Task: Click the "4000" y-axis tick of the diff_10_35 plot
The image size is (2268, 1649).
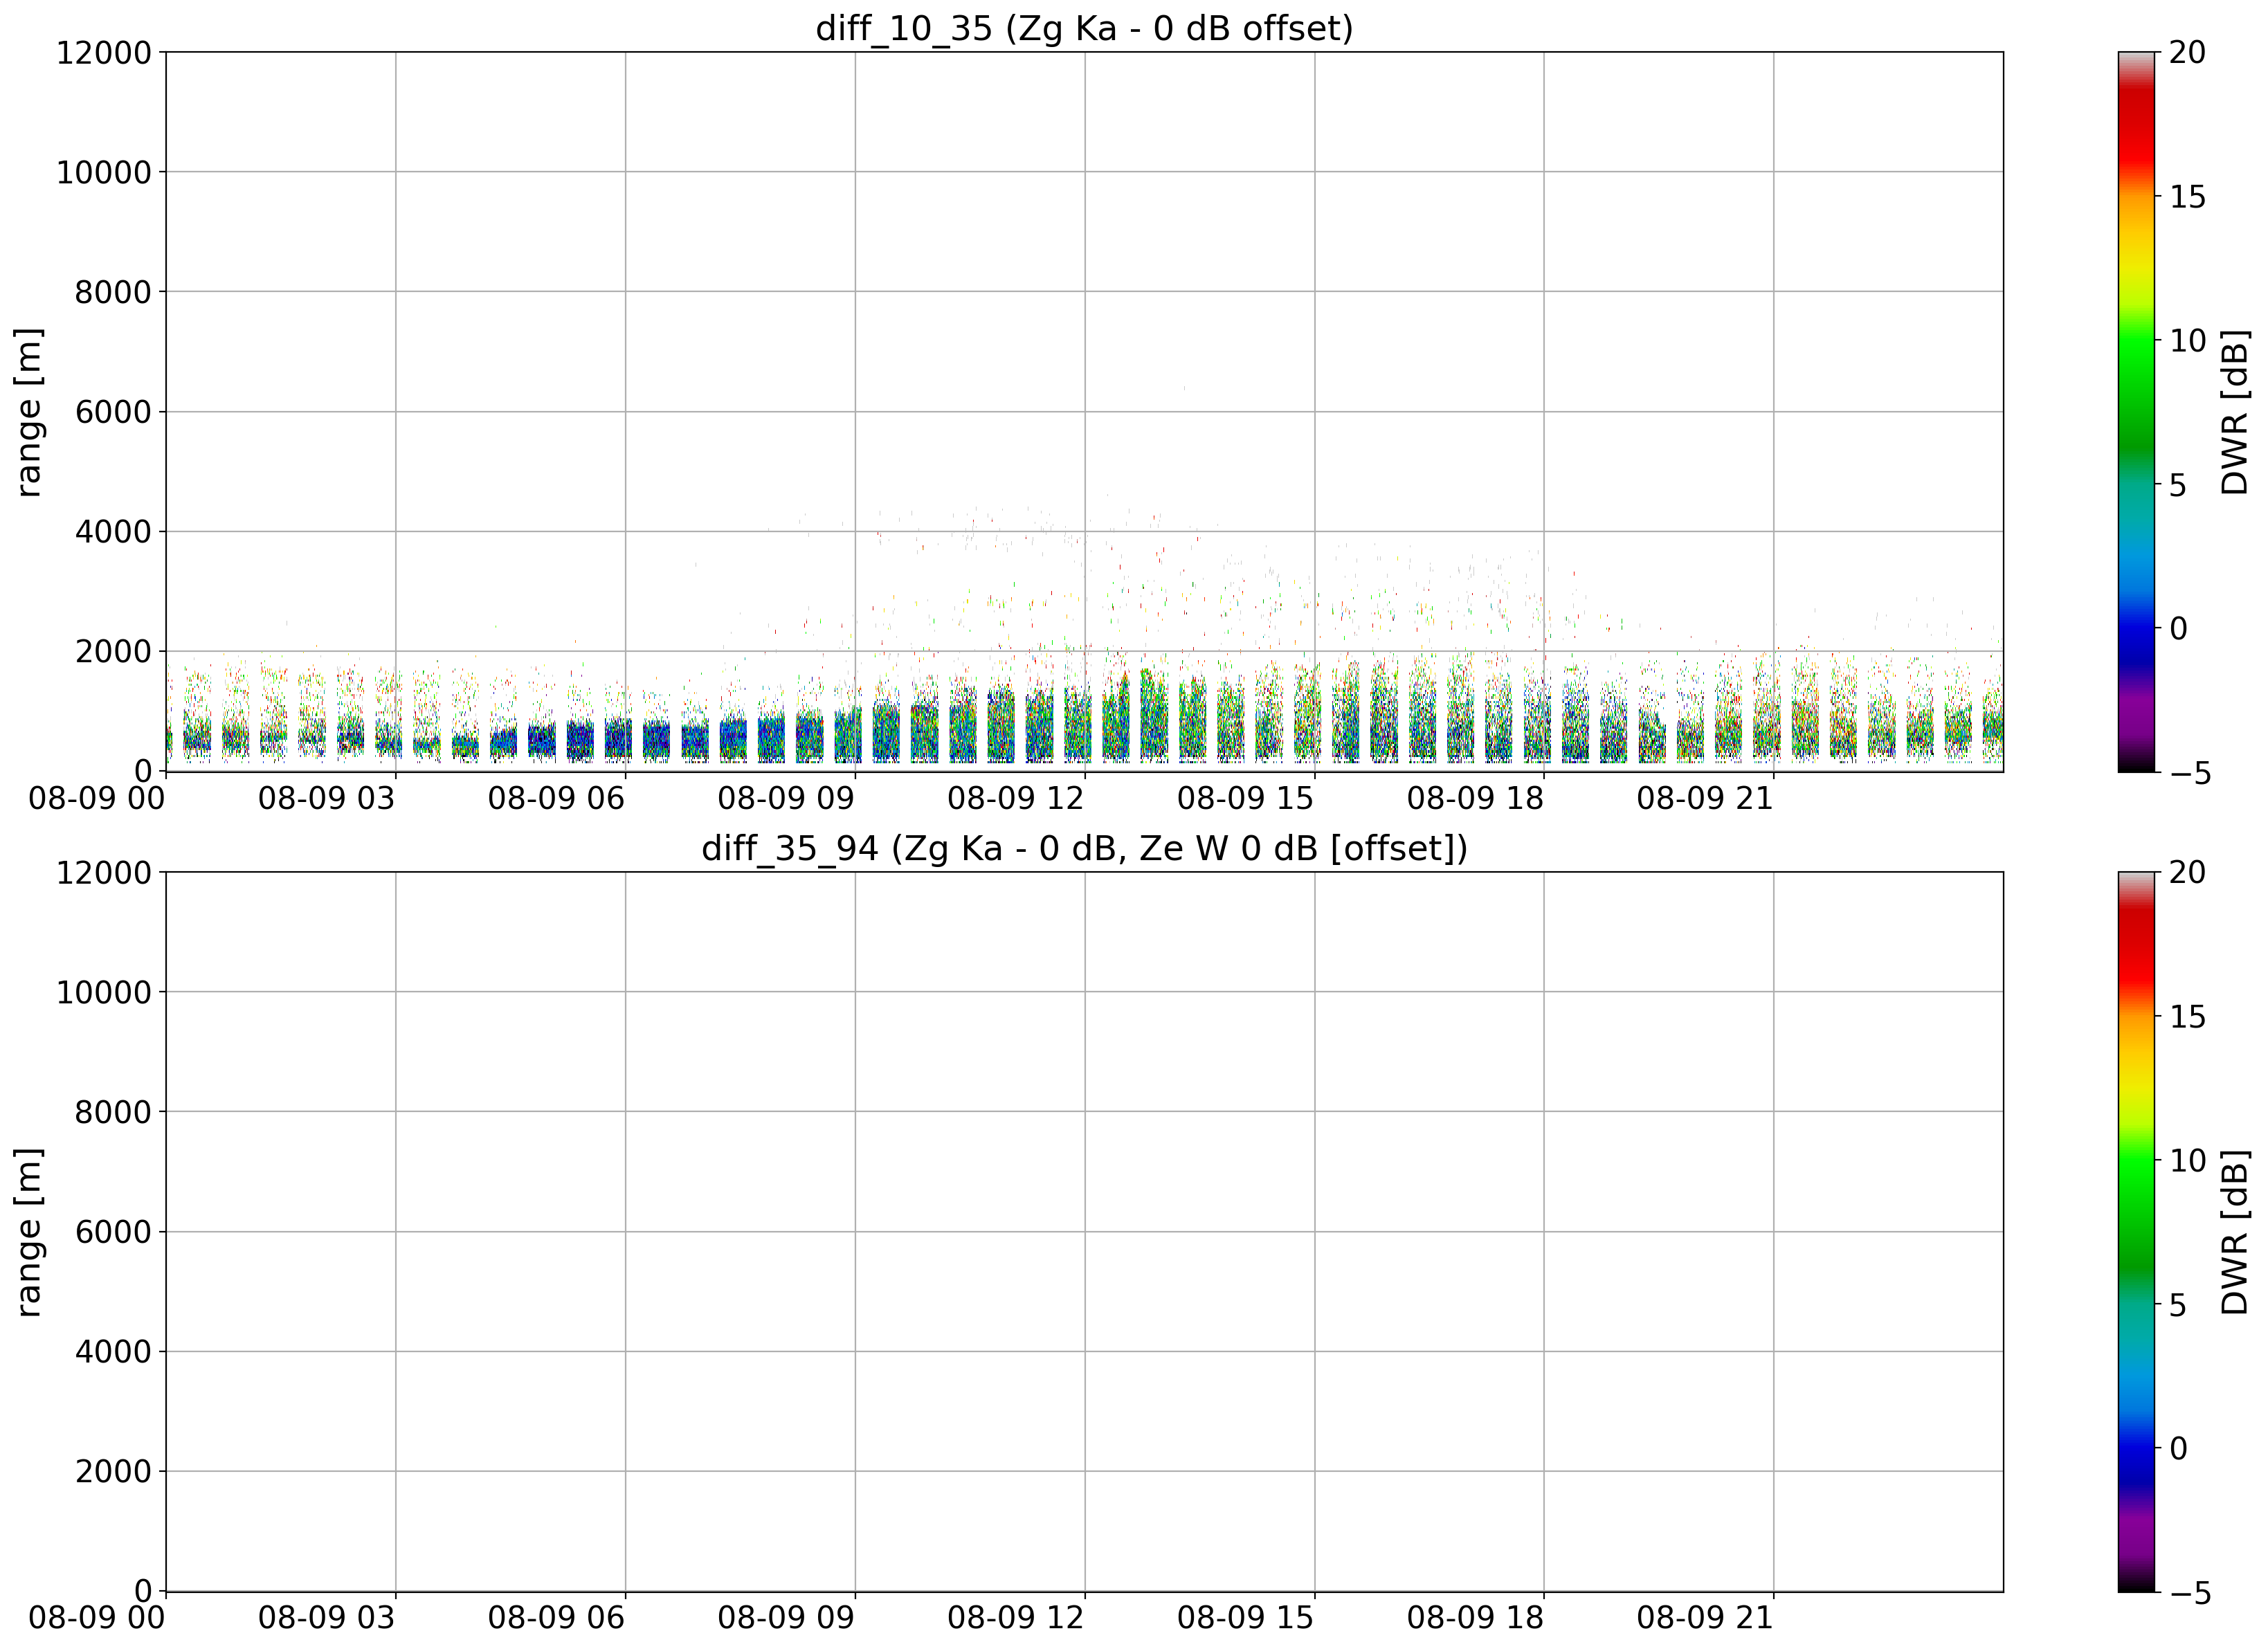Action: coord(113,531)
